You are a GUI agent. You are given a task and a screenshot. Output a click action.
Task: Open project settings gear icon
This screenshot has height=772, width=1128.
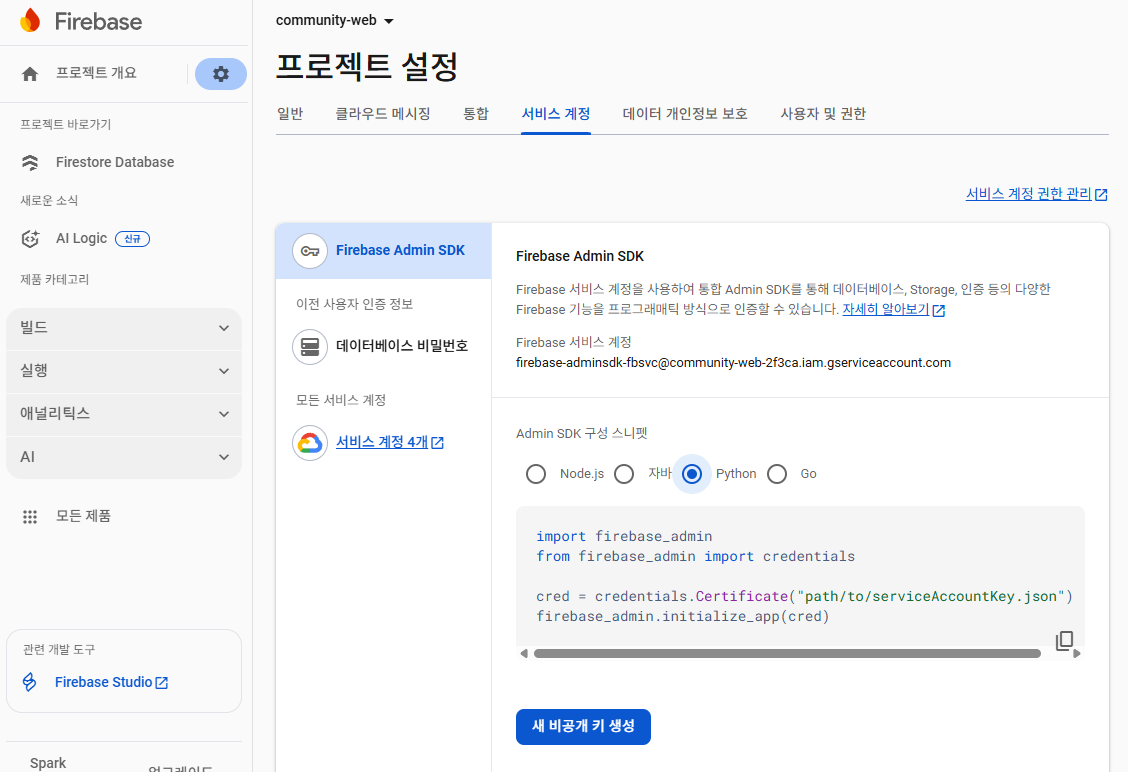click(x=221, y=74)
